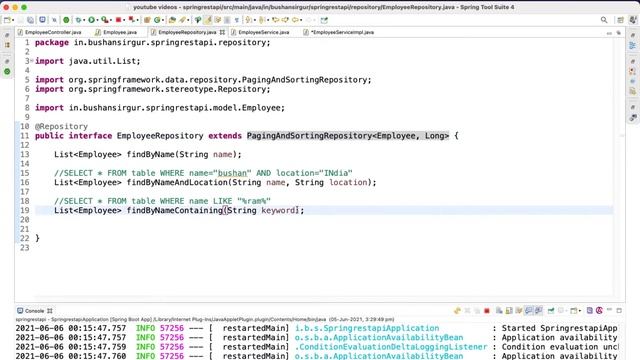Expand the dropdown beside the red Stop icon
The image size is (640, 360).
124,20
